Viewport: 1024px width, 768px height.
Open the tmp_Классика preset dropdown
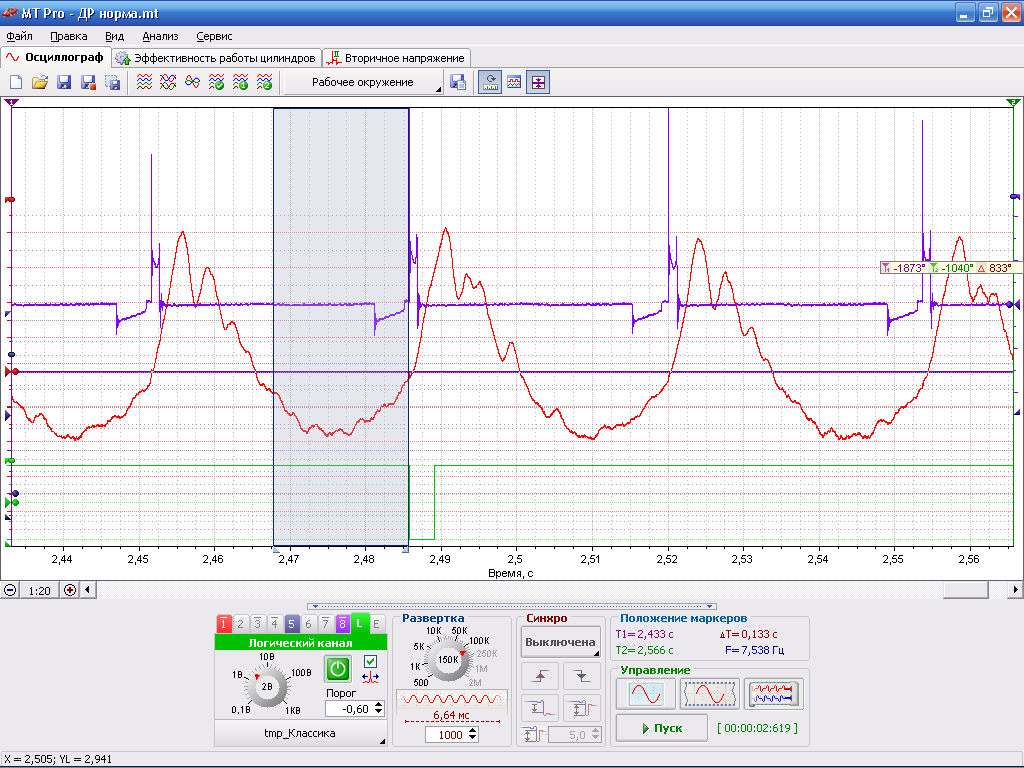pyautogui.click(x=300, y=733)
